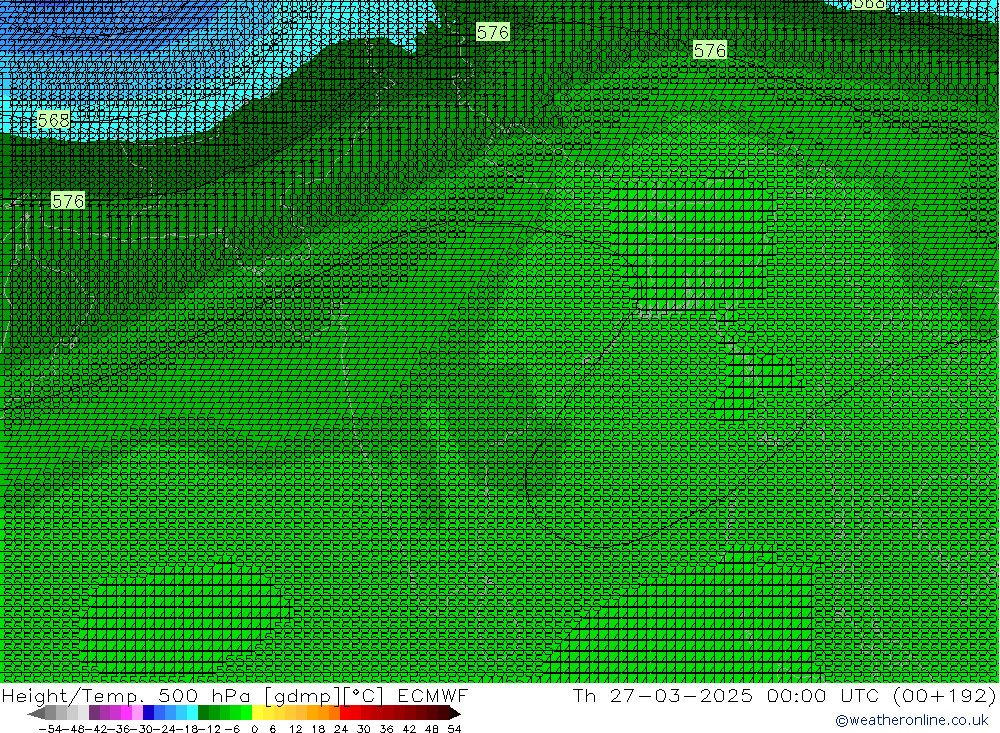Click the 0 value on the temperature scale

(254, 729)
